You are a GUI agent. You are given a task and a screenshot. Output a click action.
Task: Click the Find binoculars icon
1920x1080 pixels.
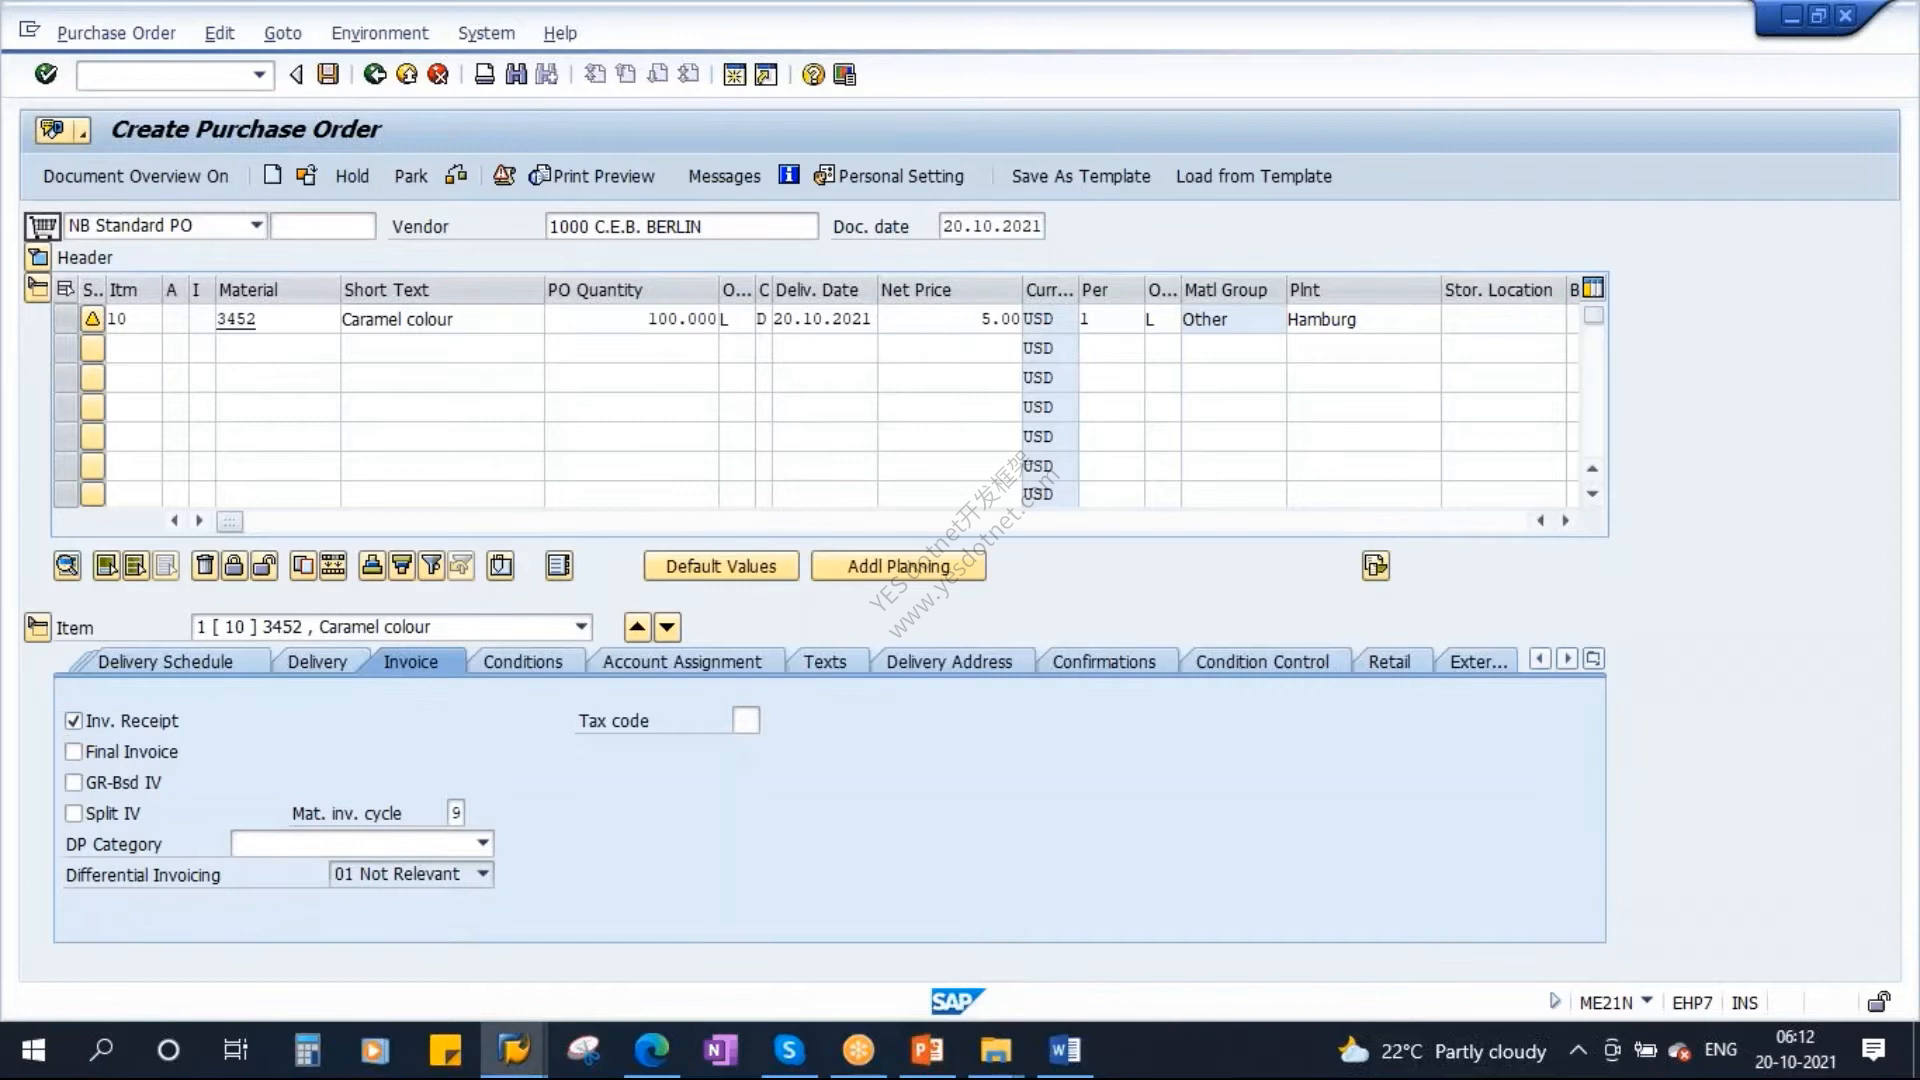tap(516, 74)
